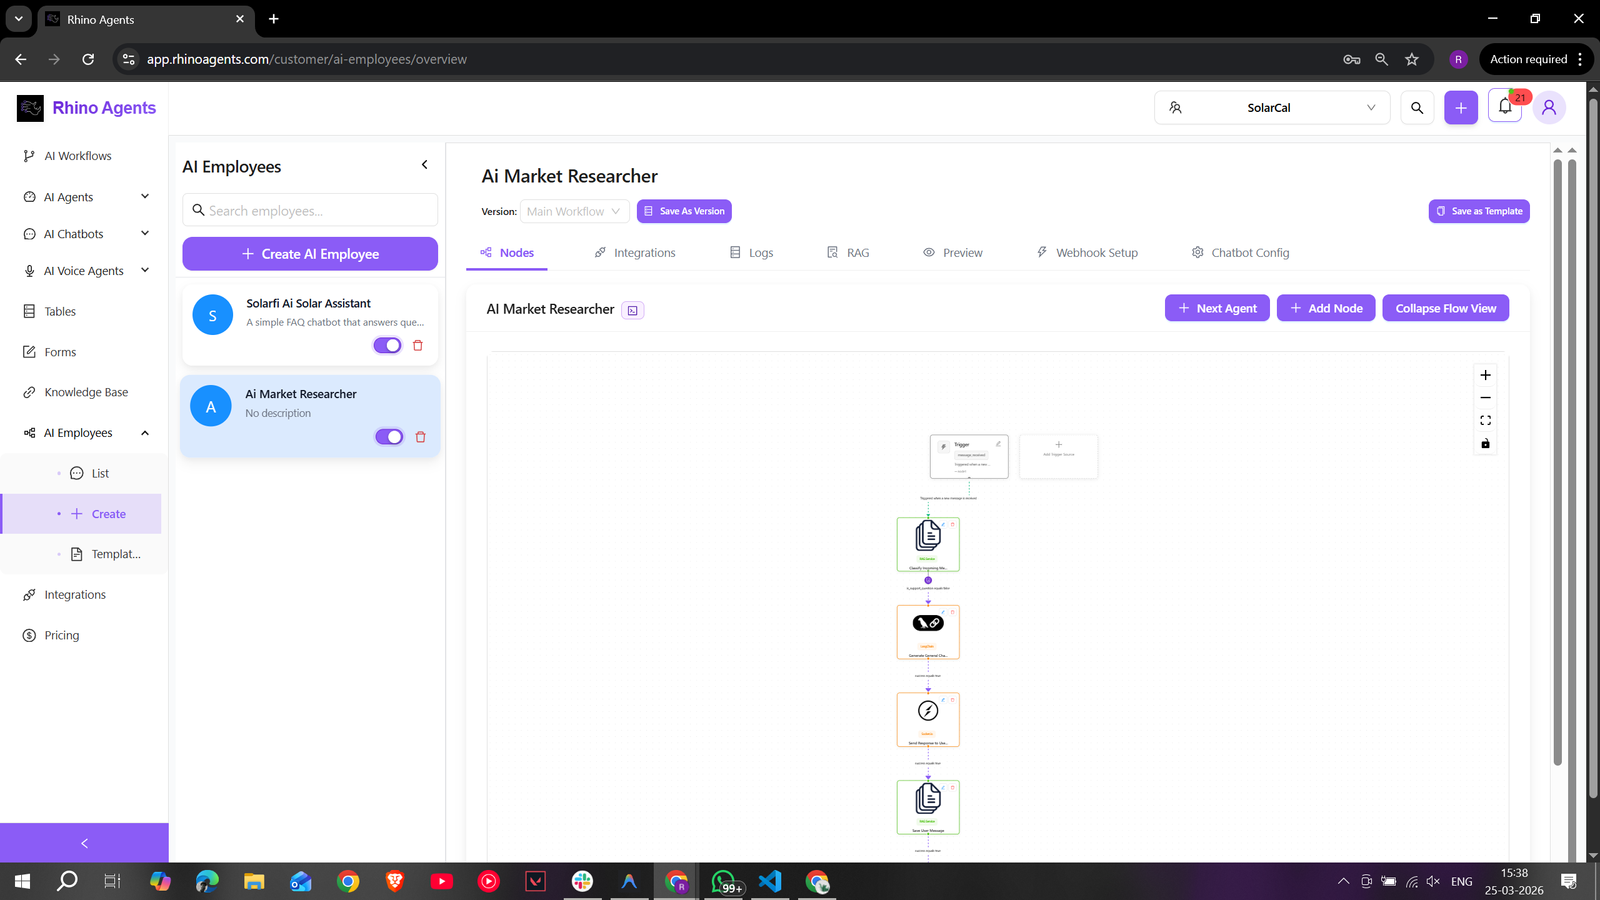The height and width of the screenshot is (900, 1600).
Task: Click the purple plus icon in the header
Action: pos(1460,106)
